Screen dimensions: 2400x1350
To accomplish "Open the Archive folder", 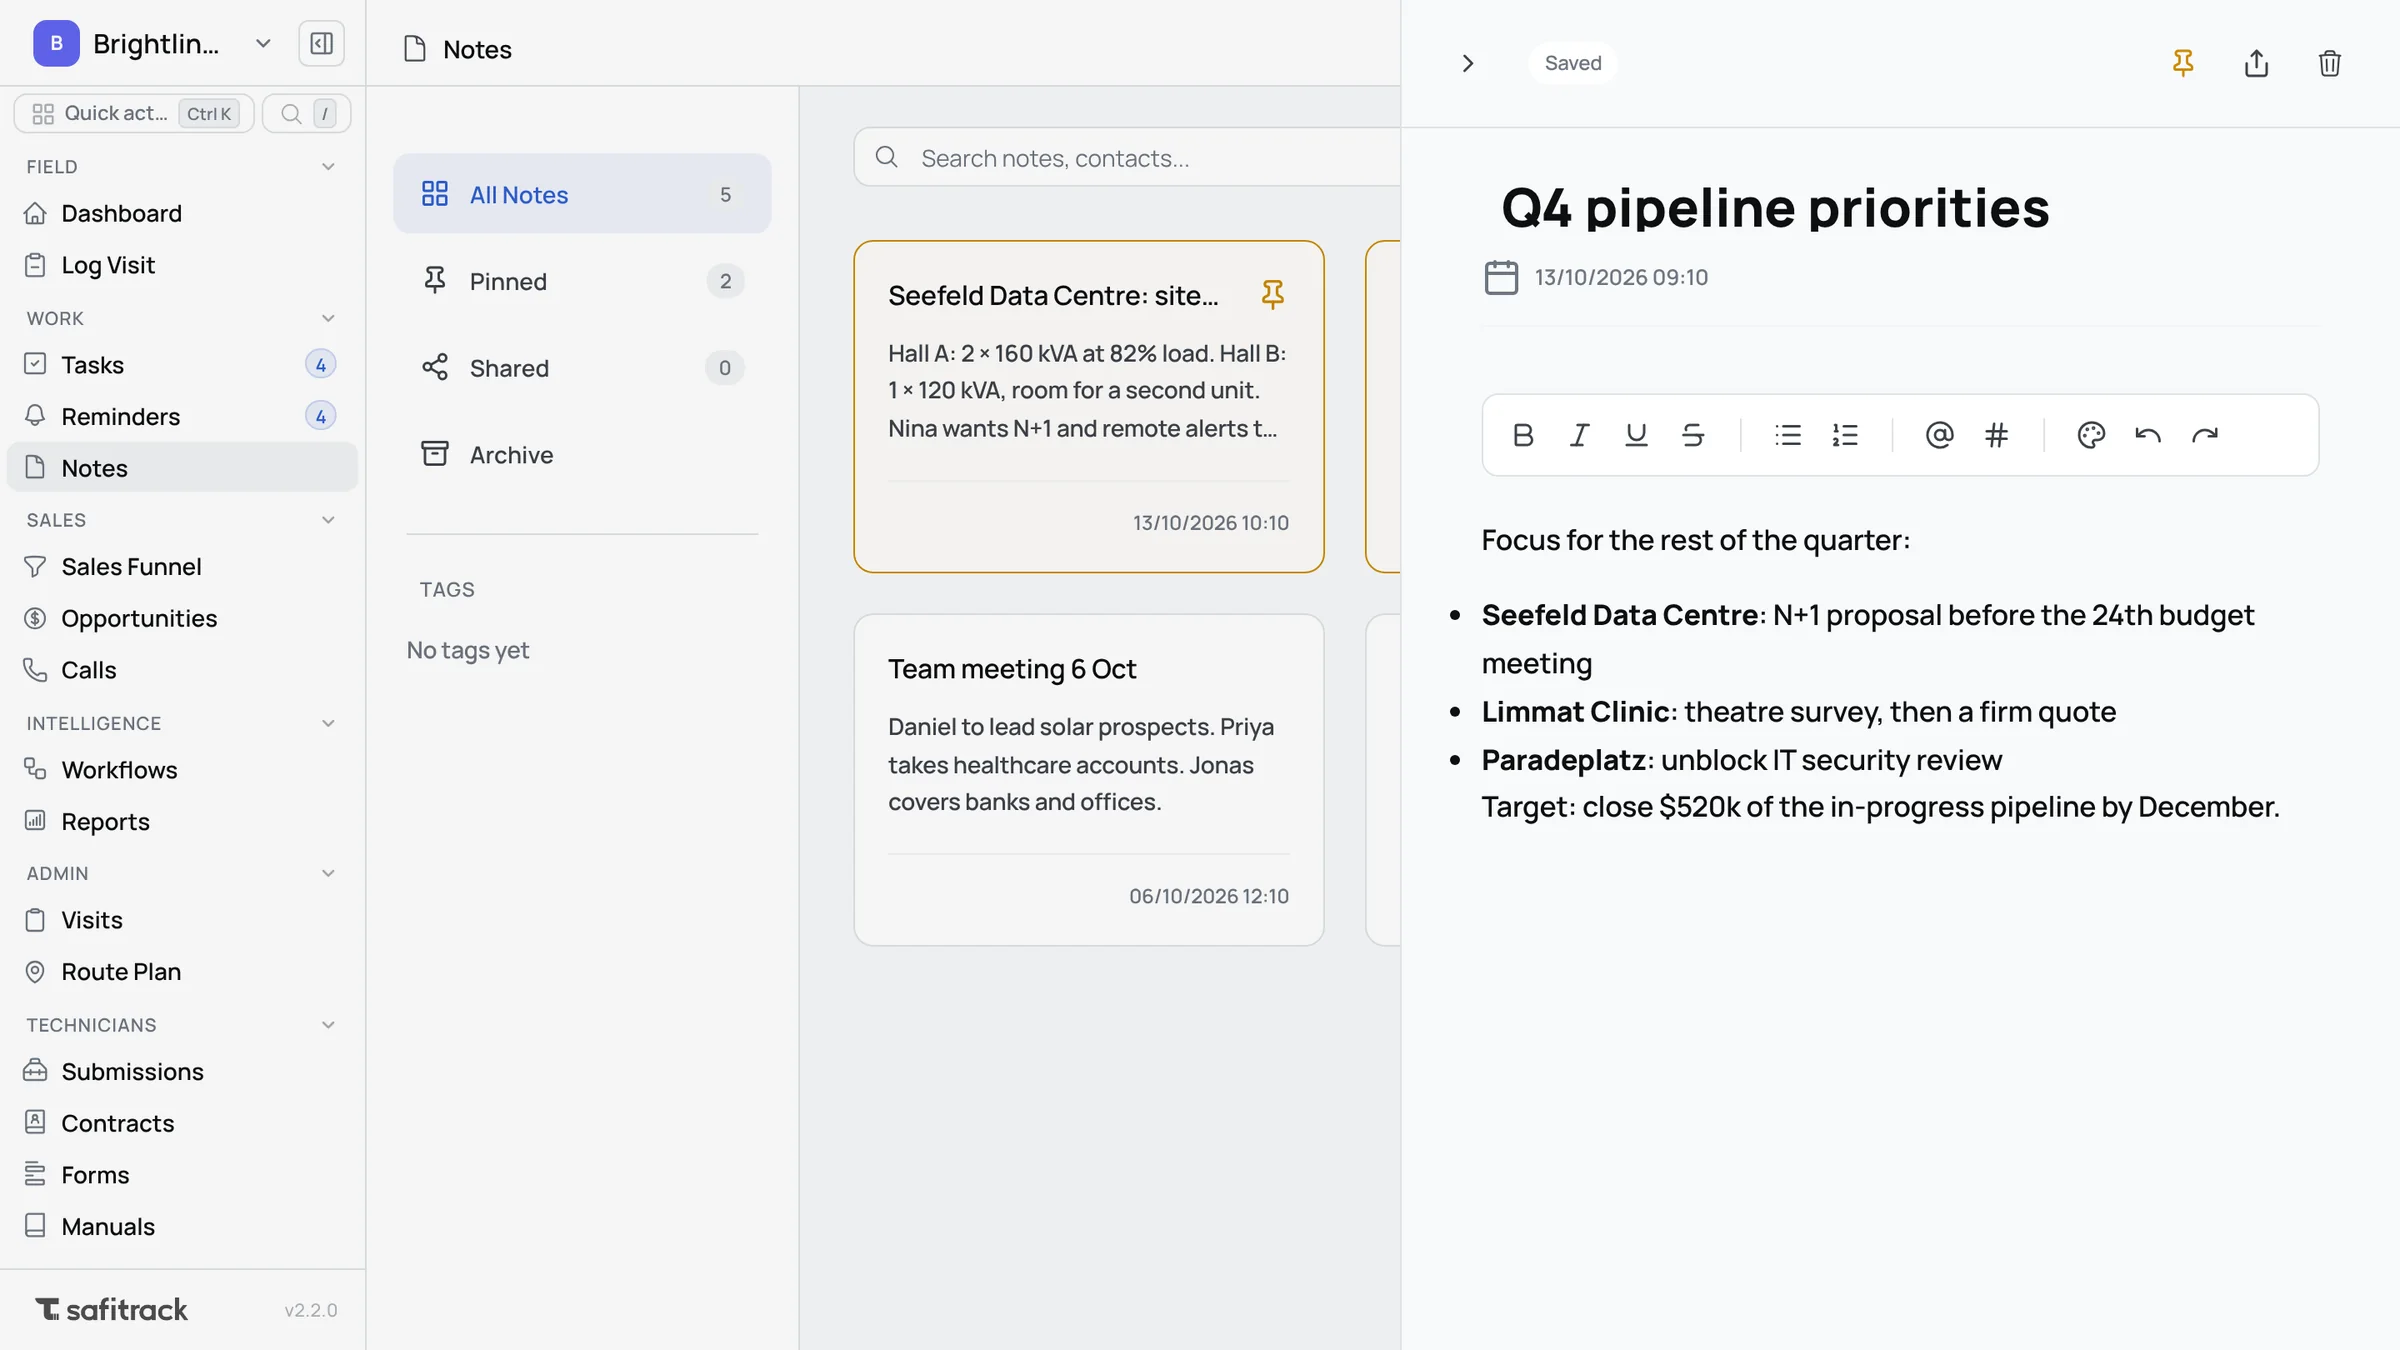I will tap(582, 455).
